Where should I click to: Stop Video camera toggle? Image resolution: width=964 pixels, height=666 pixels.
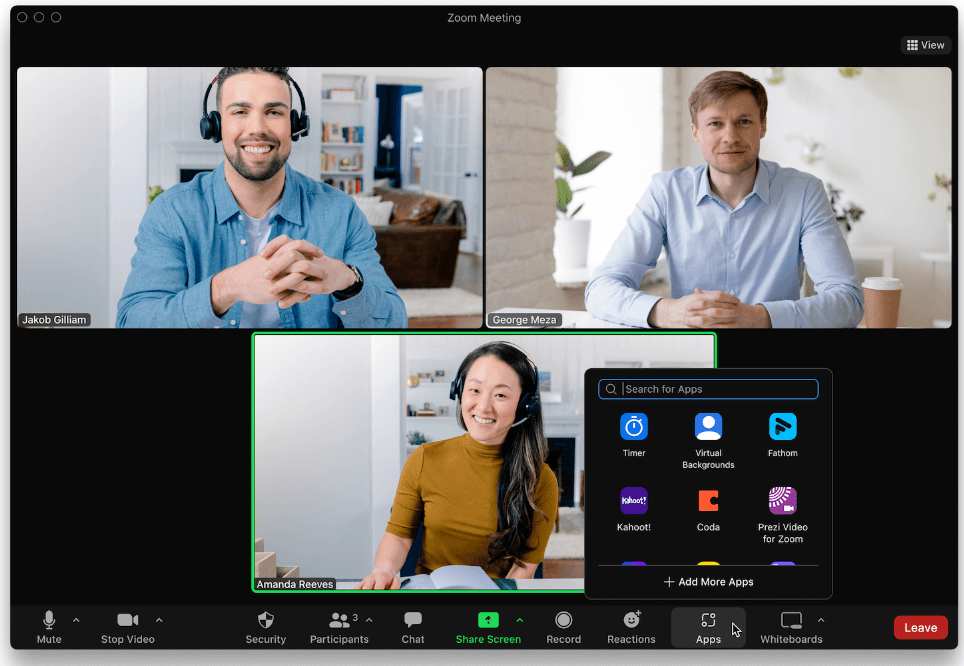click(x=127, y=621)
